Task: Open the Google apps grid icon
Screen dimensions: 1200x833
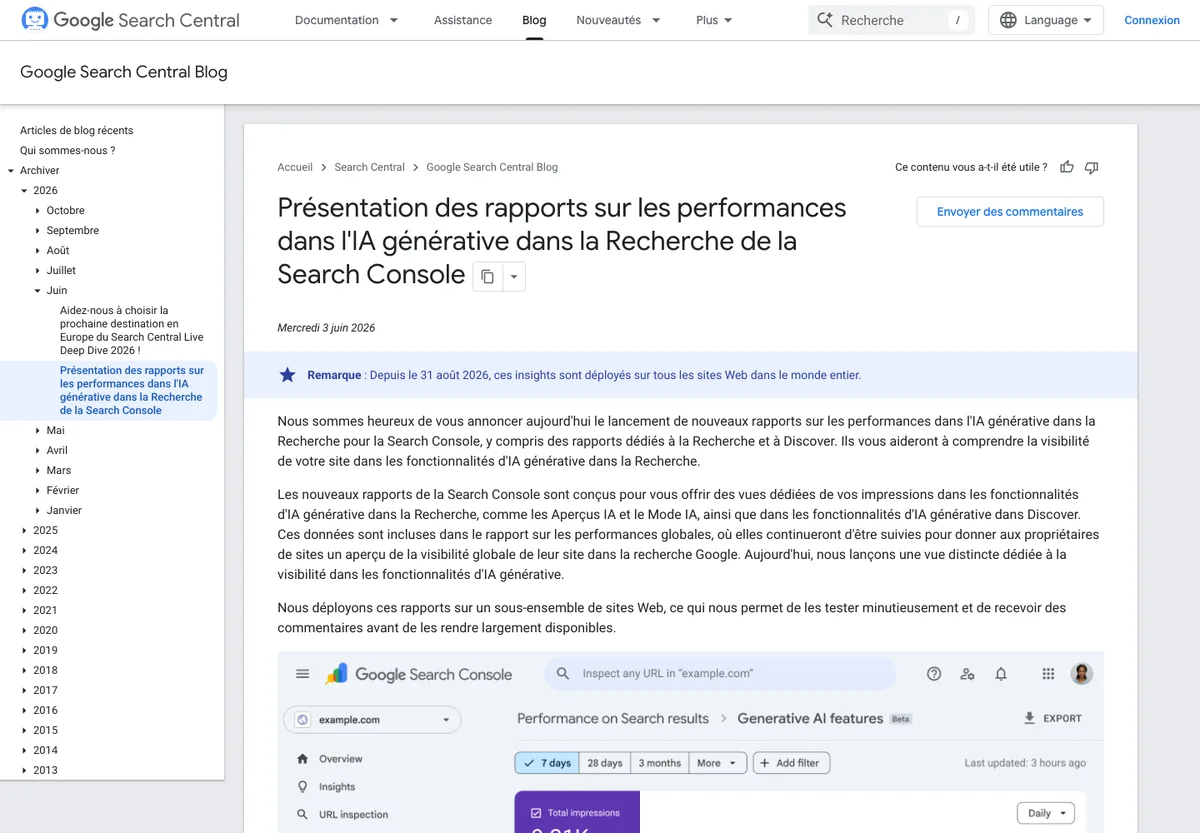Action: (1048, 674)
